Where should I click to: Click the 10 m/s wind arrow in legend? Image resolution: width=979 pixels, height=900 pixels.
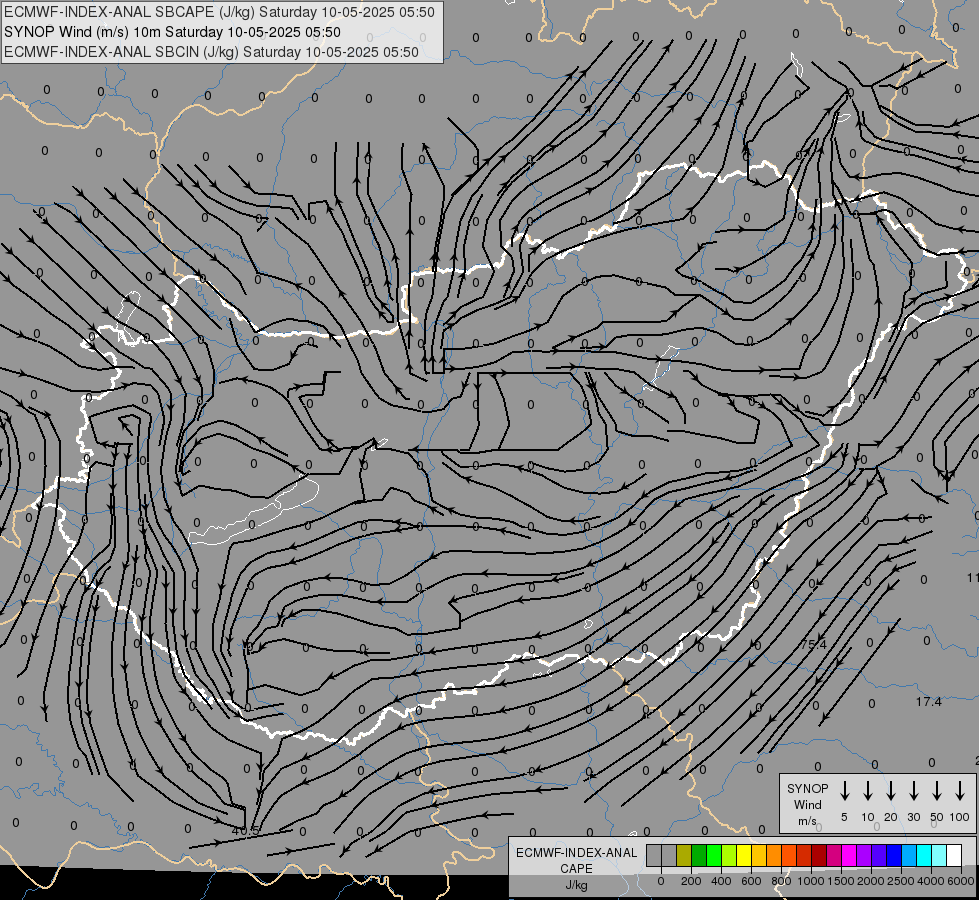point(867,791)
